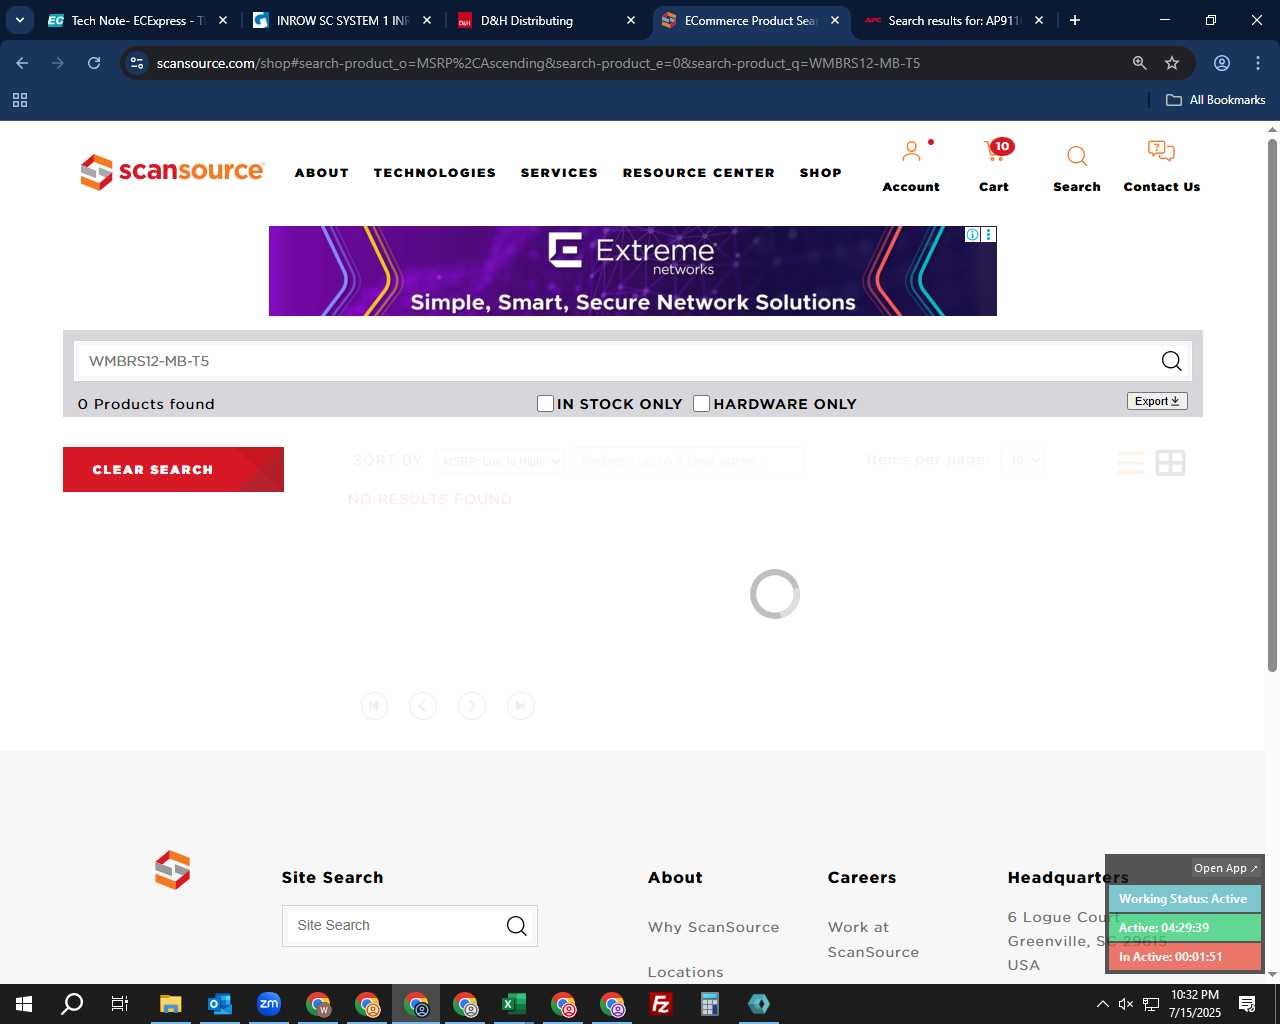The height and width of the screenshot is (1024, 1280).
Task: Click the Extreme Networks banner ad
Action: click(632, 271)
